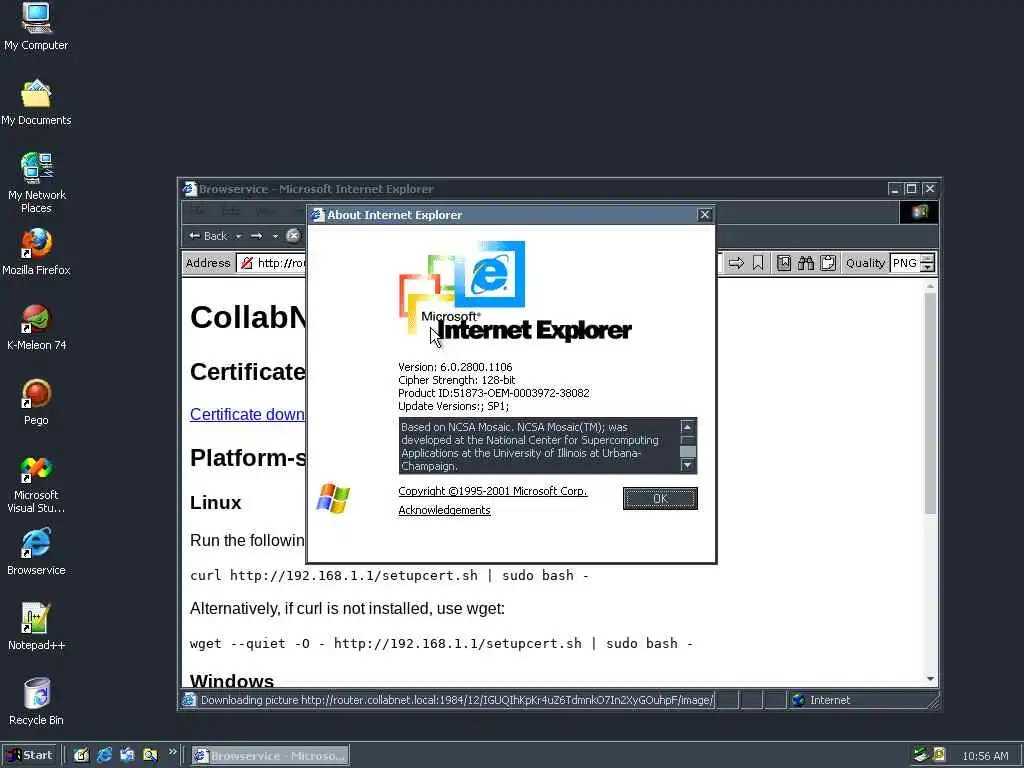Expand the Forward history dropdown arrow
This screenshot has width=1024, height=768.
click(x=275, y=236)
